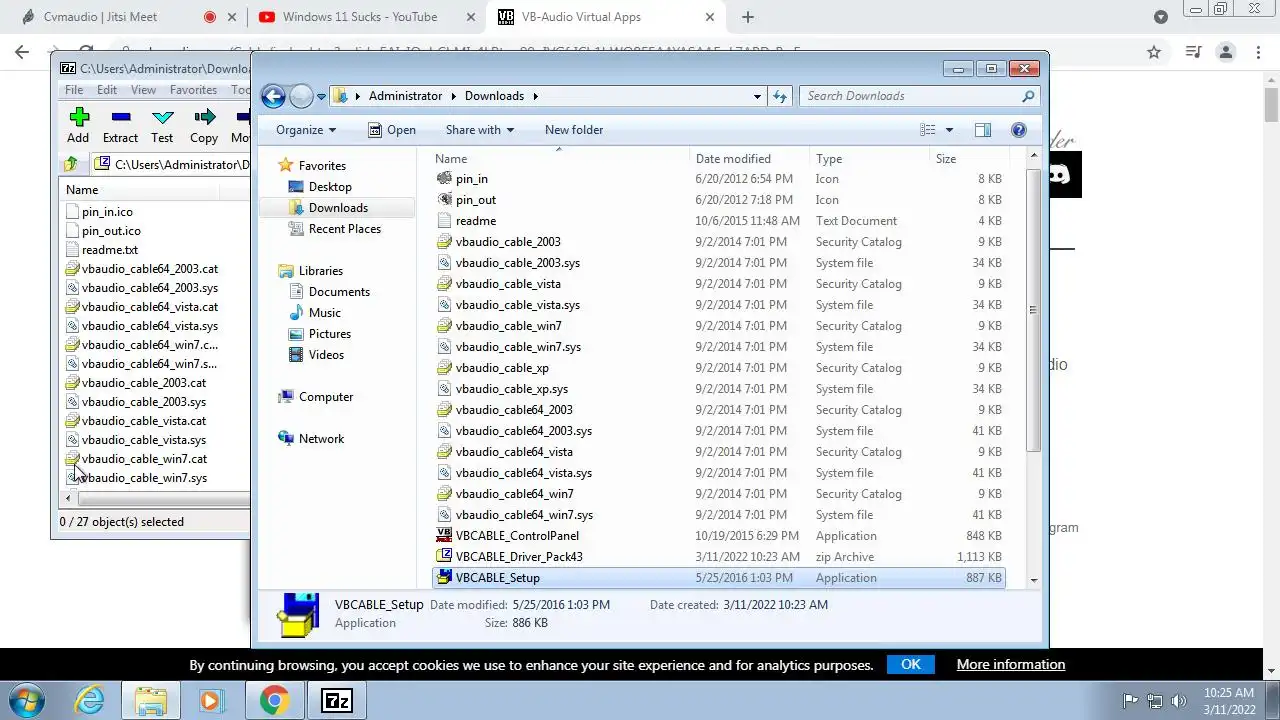1280x720 pixels.
Task: Select Music library in navigation pane
Action: 325,313
